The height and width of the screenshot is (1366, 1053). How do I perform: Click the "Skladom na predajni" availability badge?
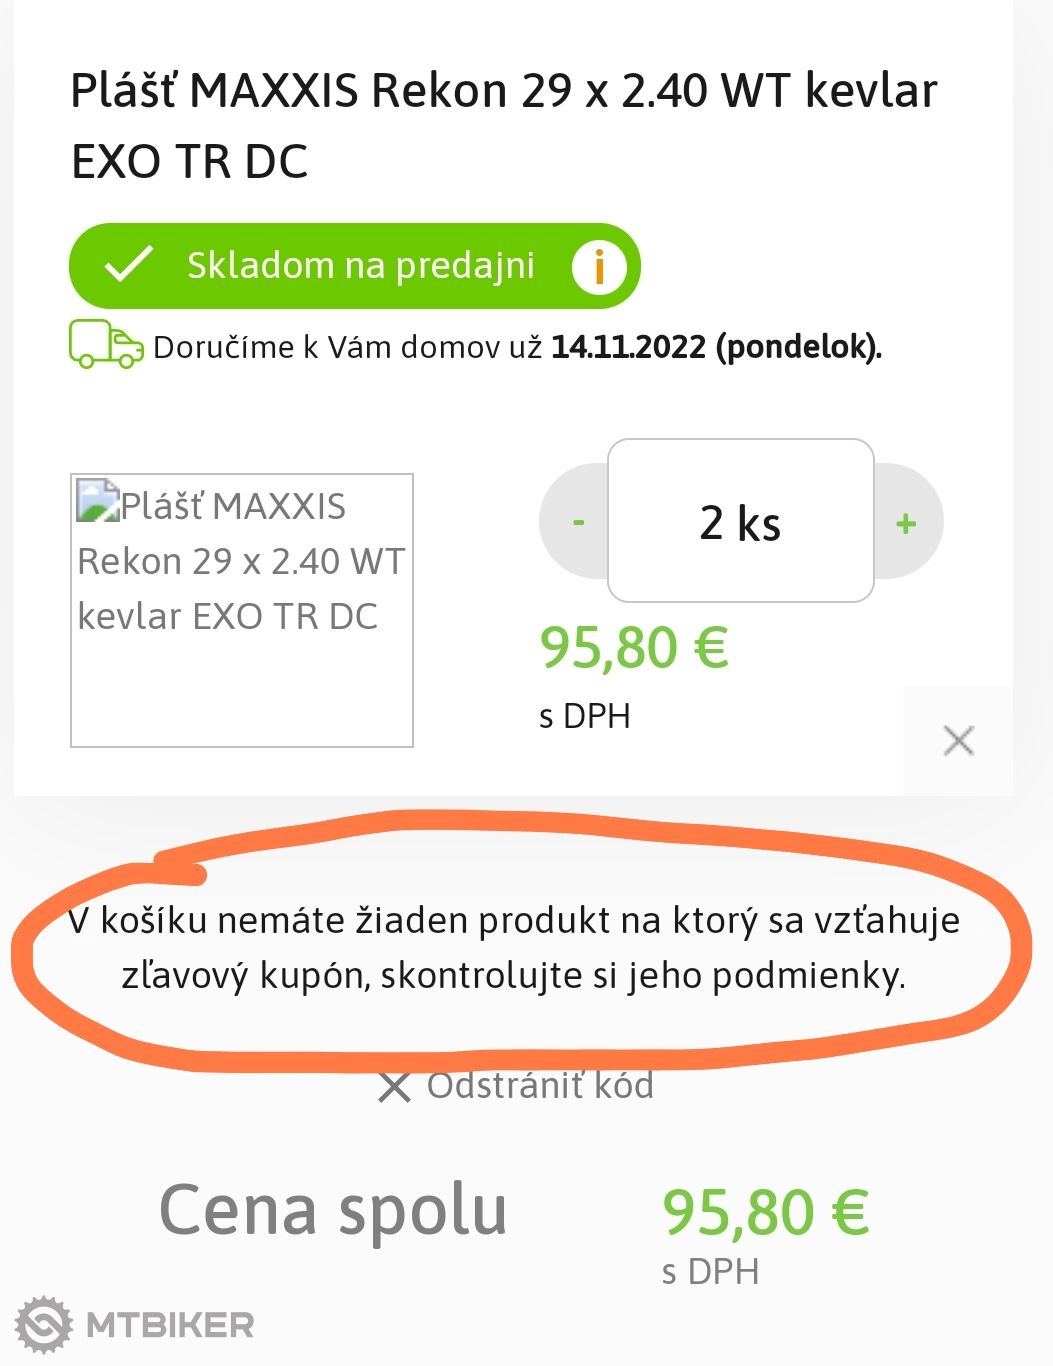point(360,266)
